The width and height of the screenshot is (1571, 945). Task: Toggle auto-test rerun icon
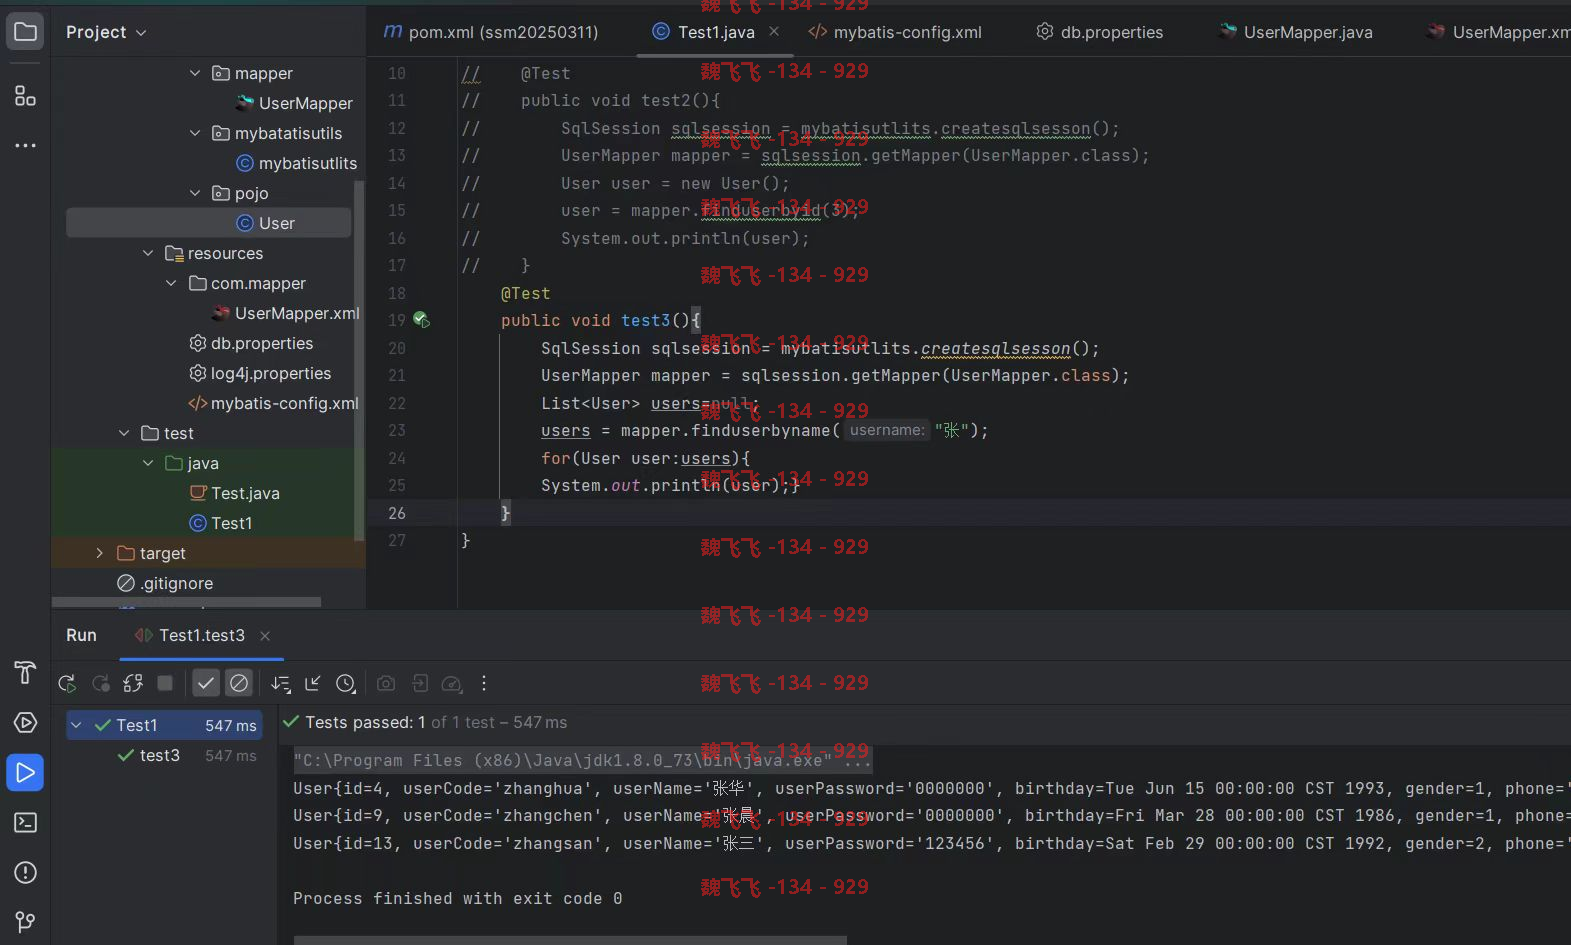133,683
